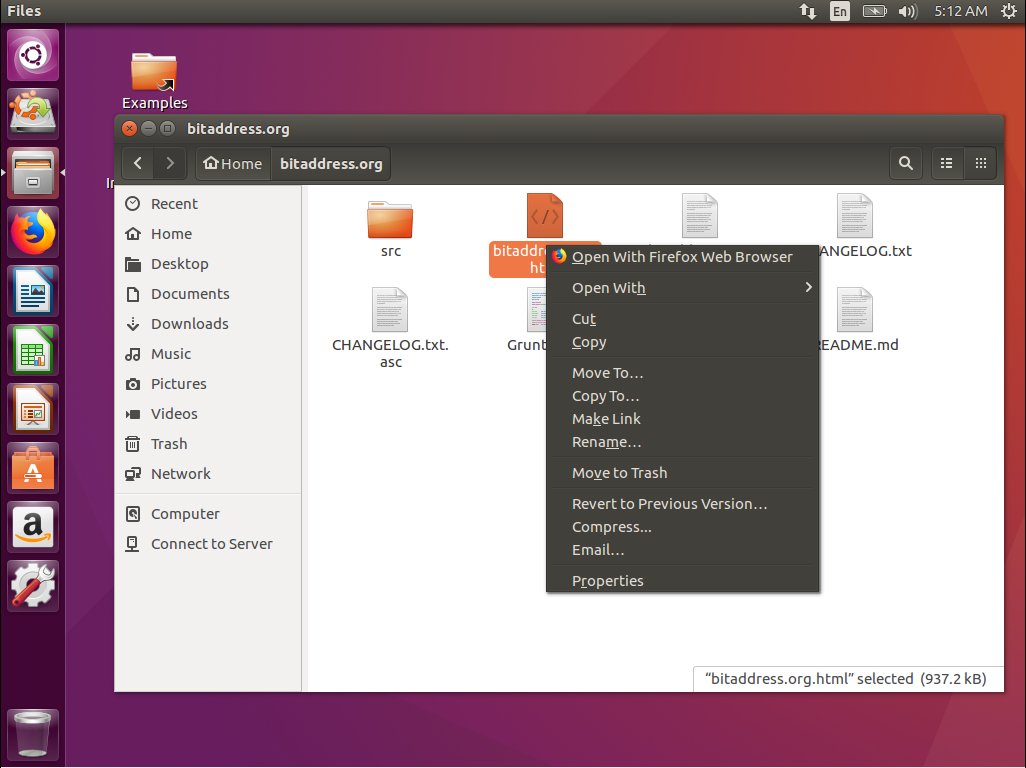The height and width of the screenshot is (768, 1026).
Task: Toggle the En keyboard layout indicator
Action: tap(840, 11)
